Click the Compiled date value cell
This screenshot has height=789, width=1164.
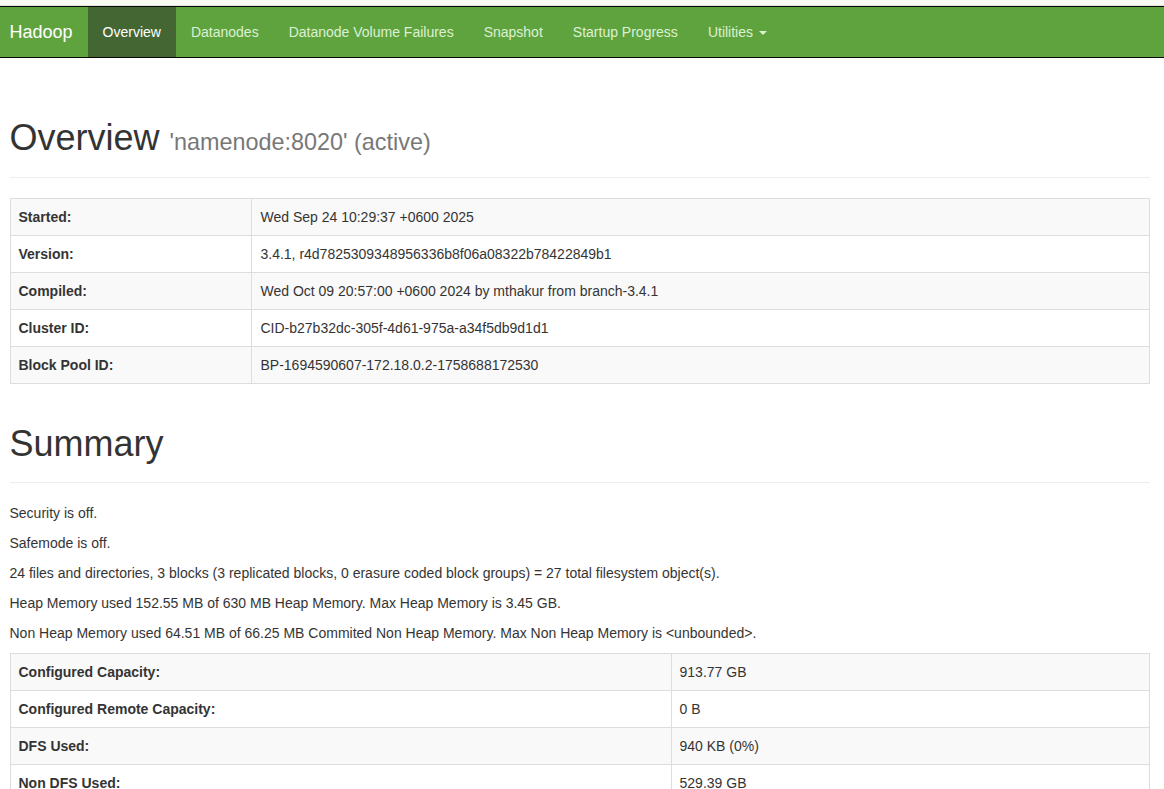(459, 291)
